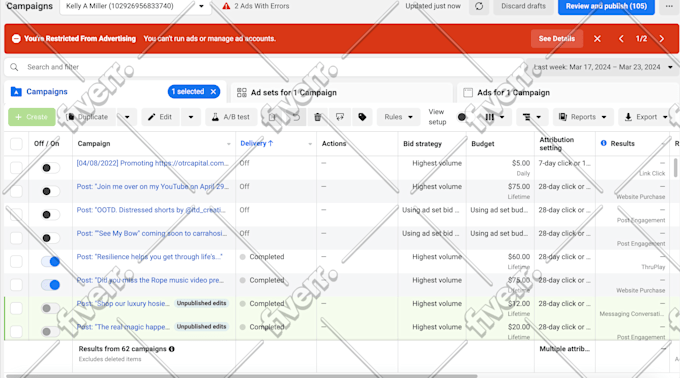The width and height of the screenshot is (680, 378).
Task: Click info icon beside Results from 62 campaigns
Action: 172,349
